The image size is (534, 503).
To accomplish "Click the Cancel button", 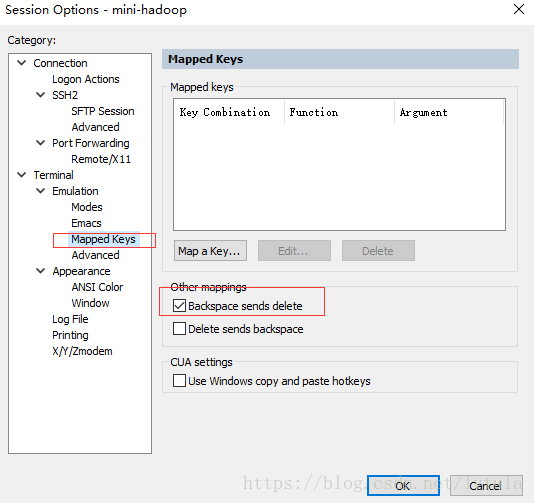I will tap(486, 485).
